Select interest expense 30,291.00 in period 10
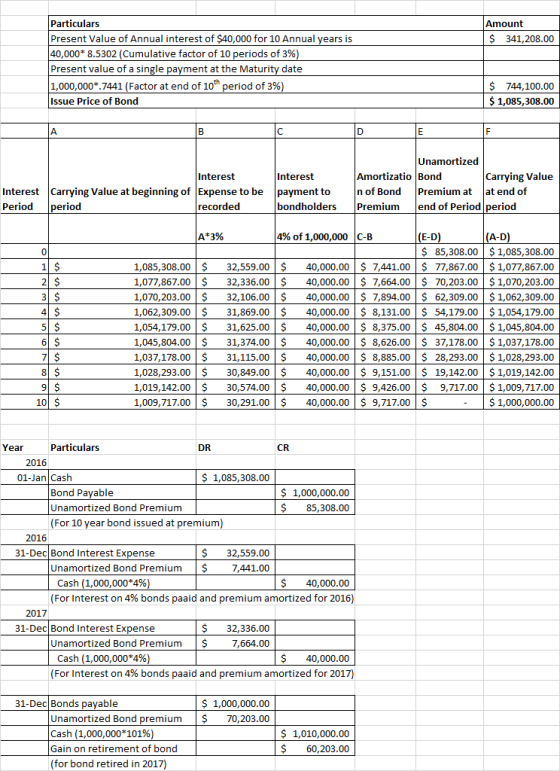The width and height of the screenshot is (560, 771). (x=236, y=402)
